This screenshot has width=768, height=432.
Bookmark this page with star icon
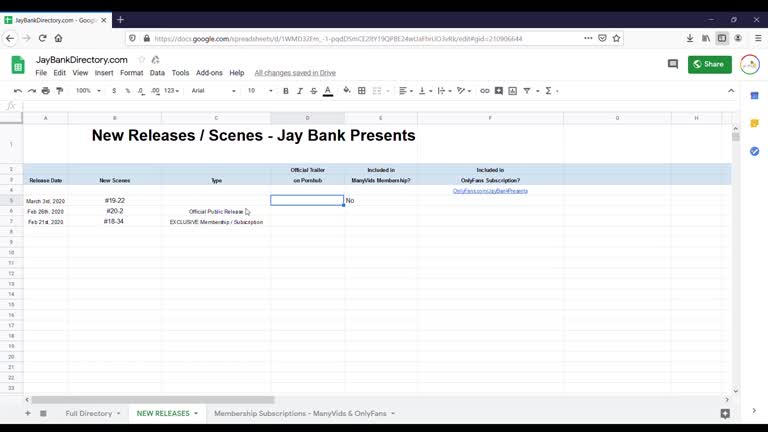click(x=616, y=38)
